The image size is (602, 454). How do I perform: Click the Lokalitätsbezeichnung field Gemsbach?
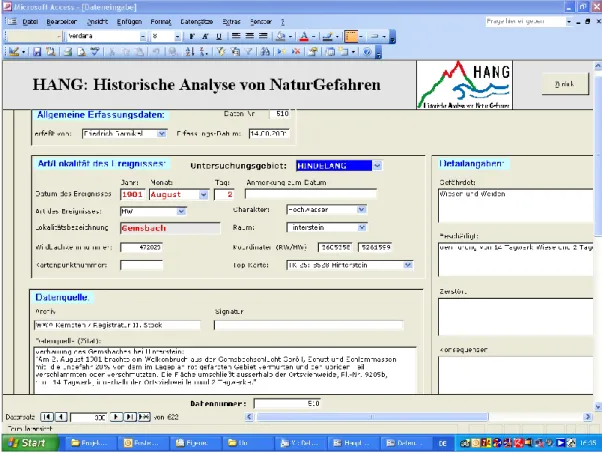(170, 228)
